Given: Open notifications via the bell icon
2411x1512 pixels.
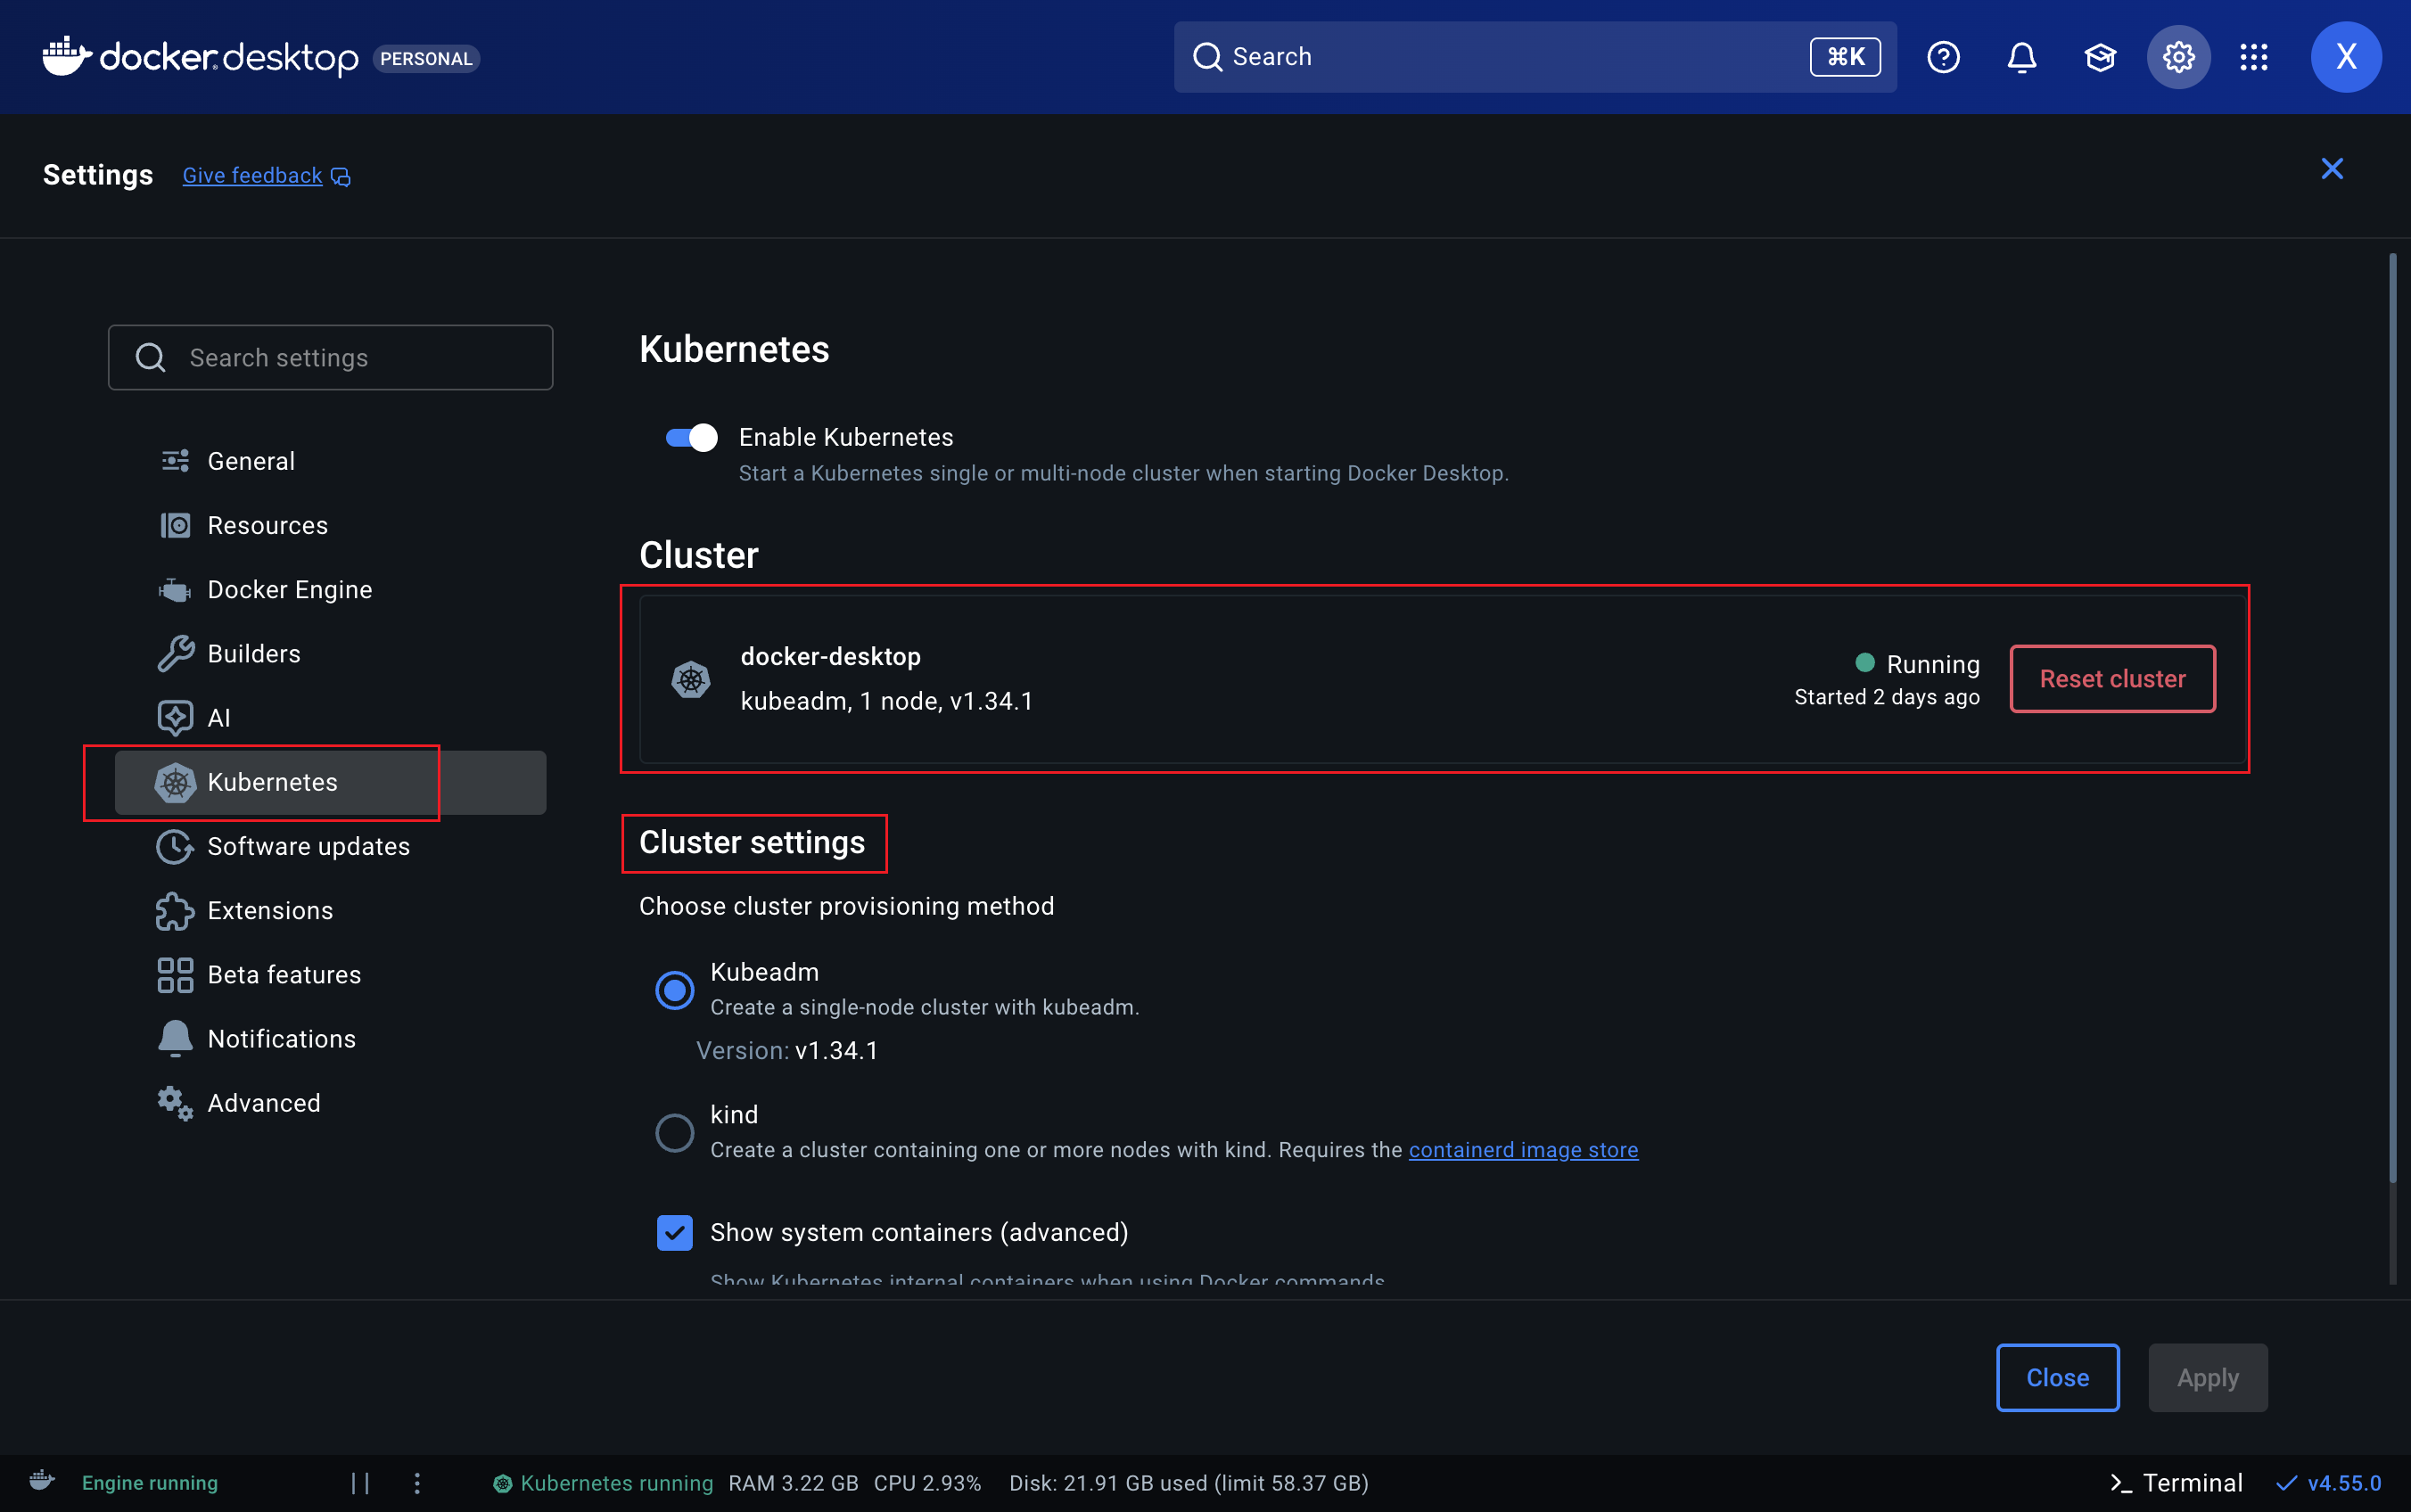Looking at the screenshot, I should click(2021, 56).
